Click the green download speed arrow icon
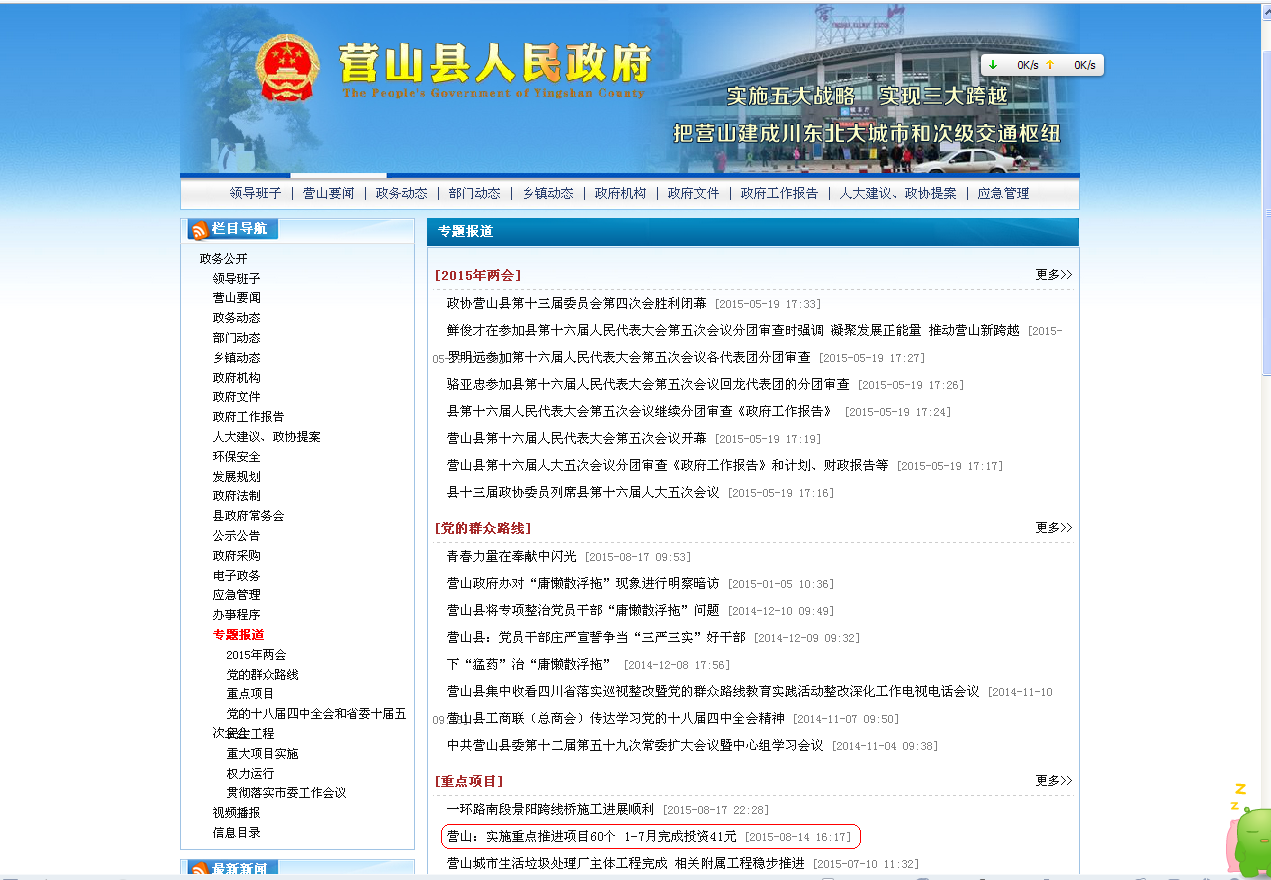This screenshot has height=880, width=1271. point(993,65)
